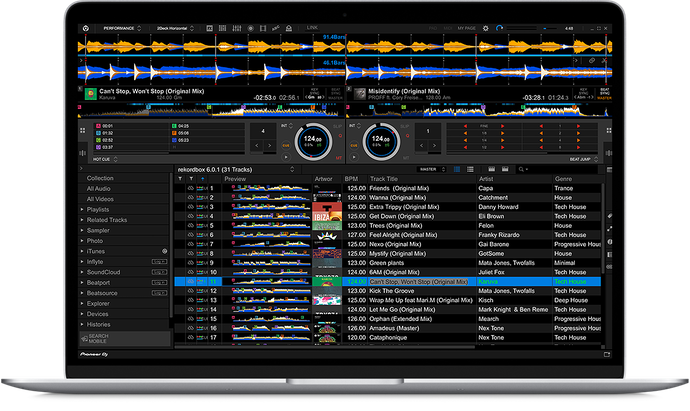Open the BEAT JUMP pad mode dropdown
690x411 pixels.
pyautogui.click(x=584, y=159)
